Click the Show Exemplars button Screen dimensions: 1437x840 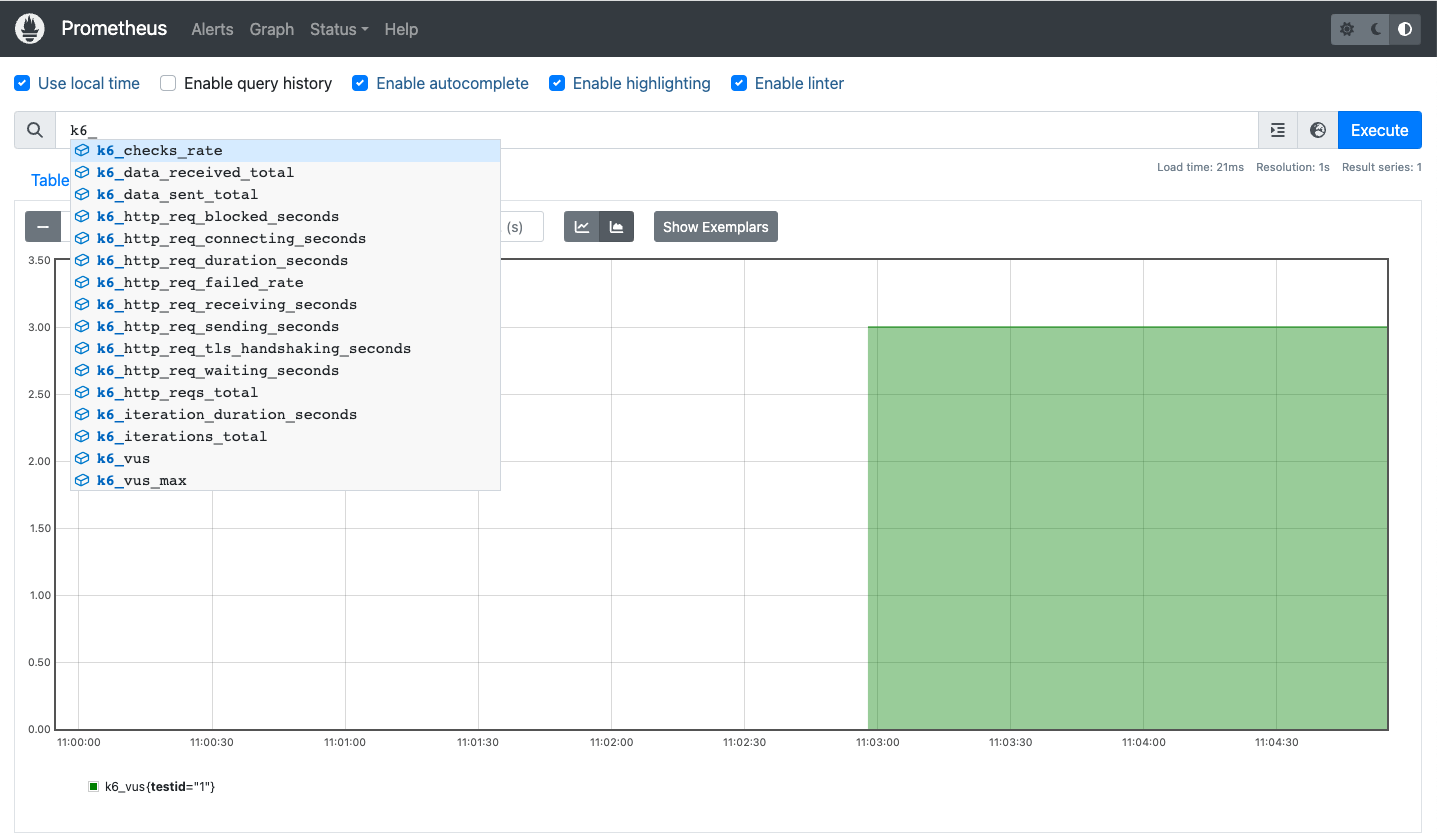[x=715, y=226]
